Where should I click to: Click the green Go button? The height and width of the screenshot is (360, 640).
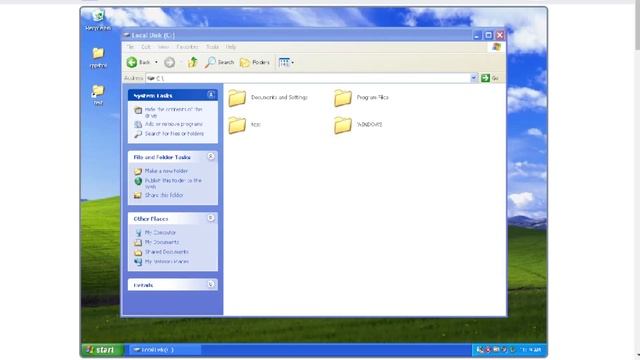point(490,78)
